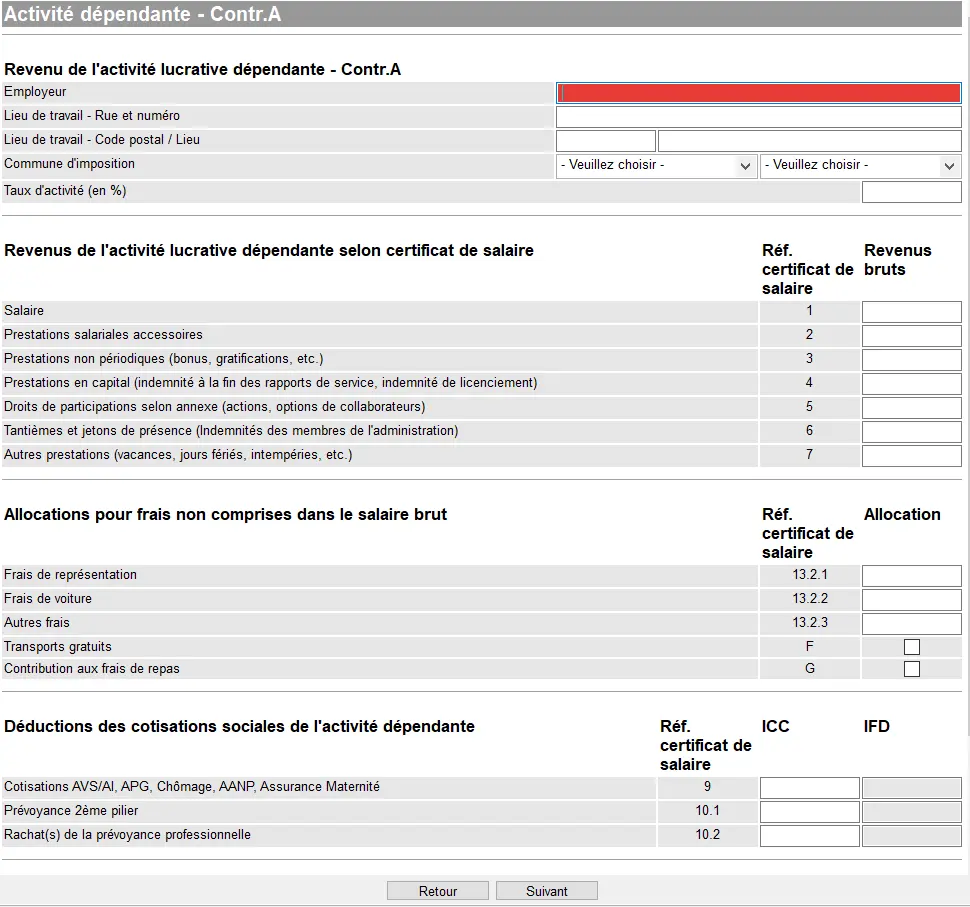
Task: Check the Contribution aux frais de repas box
Action: click(911, 669)
